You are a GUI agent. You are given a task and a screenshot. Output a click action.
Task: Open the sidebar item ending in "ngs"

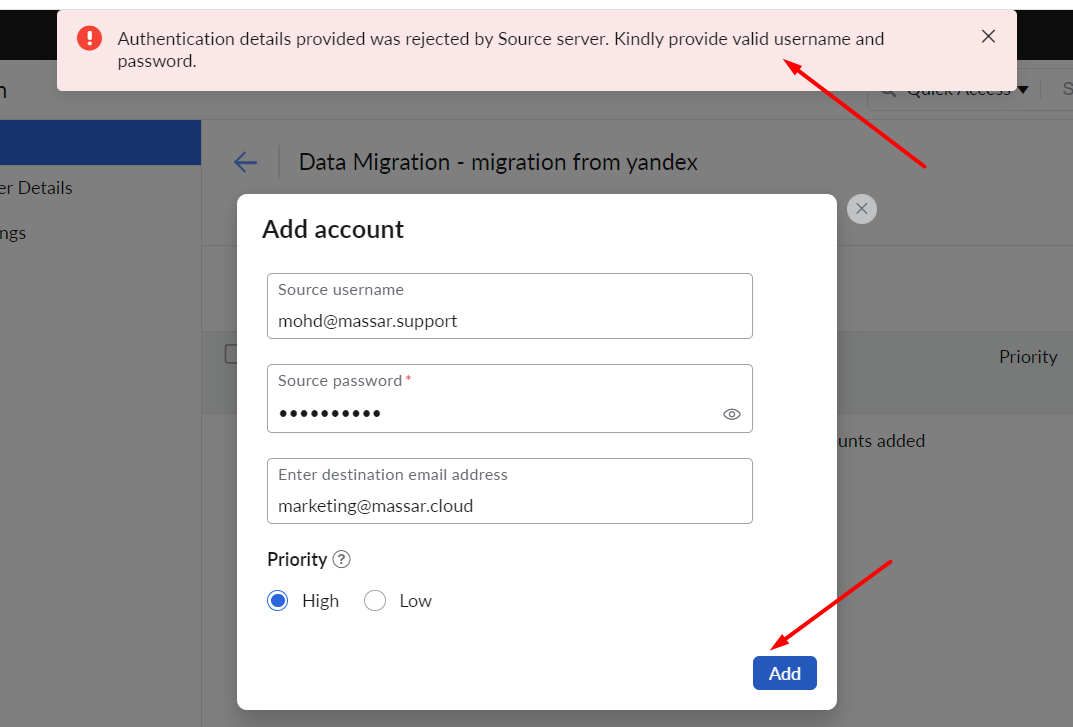(x=13, y=233)
